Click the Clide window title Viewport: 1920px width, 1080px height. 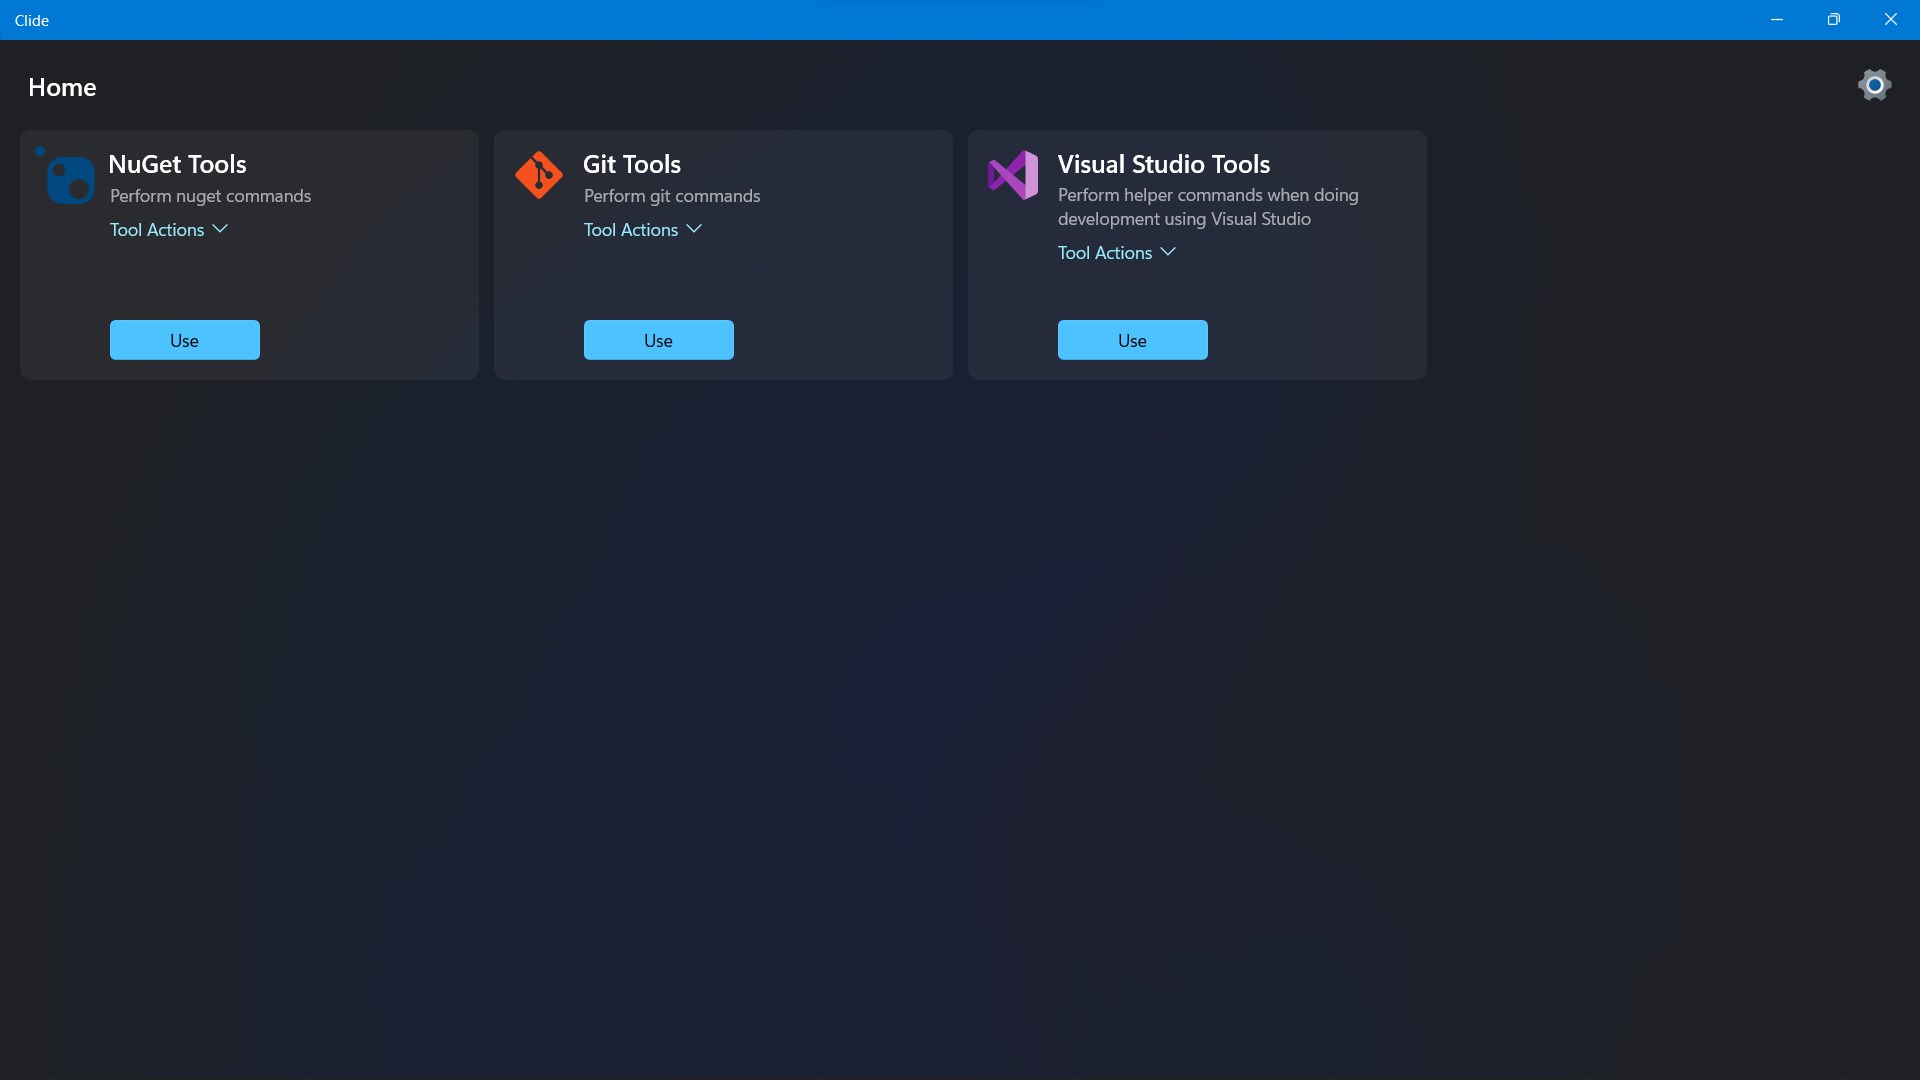click(32, 20)
